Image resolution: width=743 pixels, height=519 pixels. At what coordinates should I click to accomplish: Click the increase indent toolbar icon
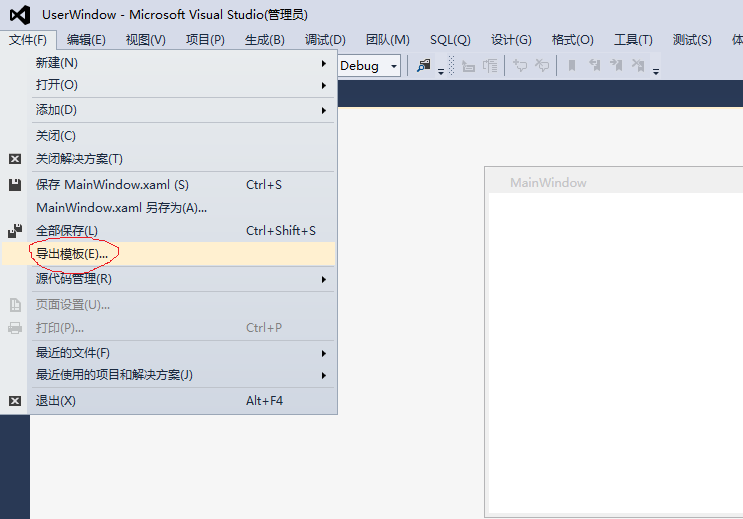[x=490, y=66]
